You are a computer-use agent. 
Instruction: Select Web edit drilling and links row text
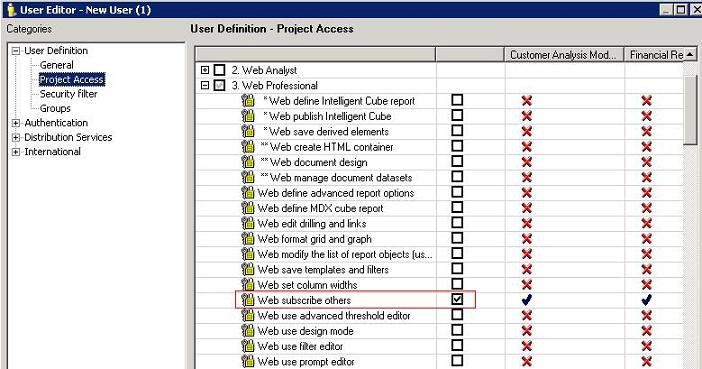312,223
